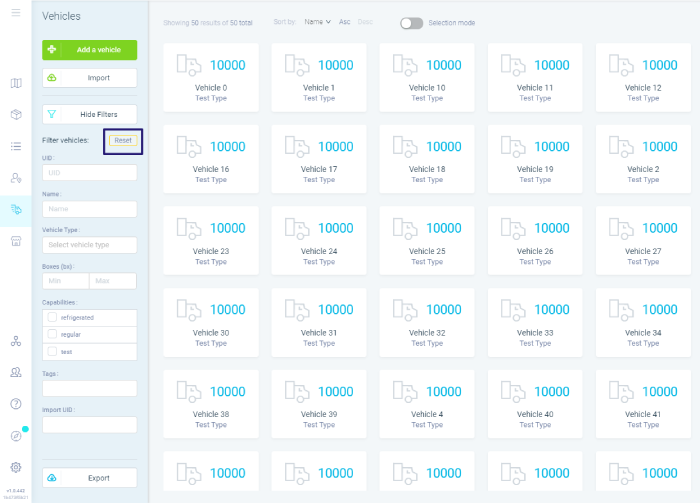Check the regular capability checkbox
This screenshot has height=503, width=700.
[52, 334]
